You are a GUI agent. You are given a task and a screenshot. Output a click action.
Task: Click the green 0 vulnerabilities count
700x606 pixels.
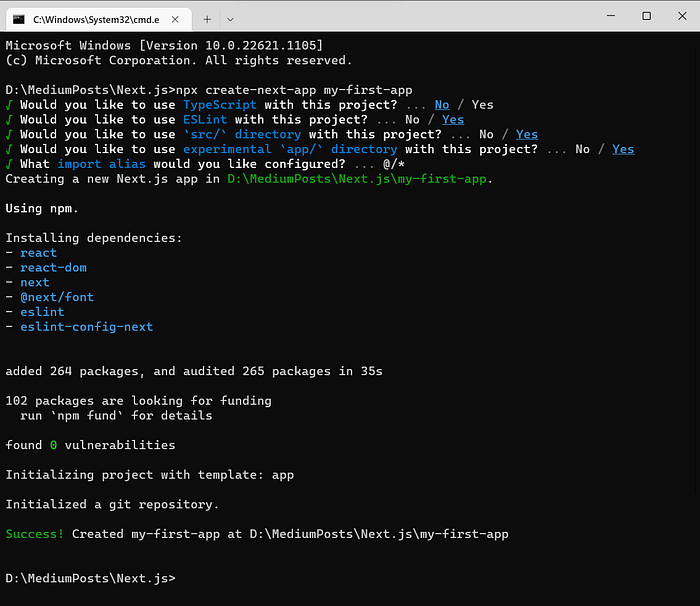point(54,445)
